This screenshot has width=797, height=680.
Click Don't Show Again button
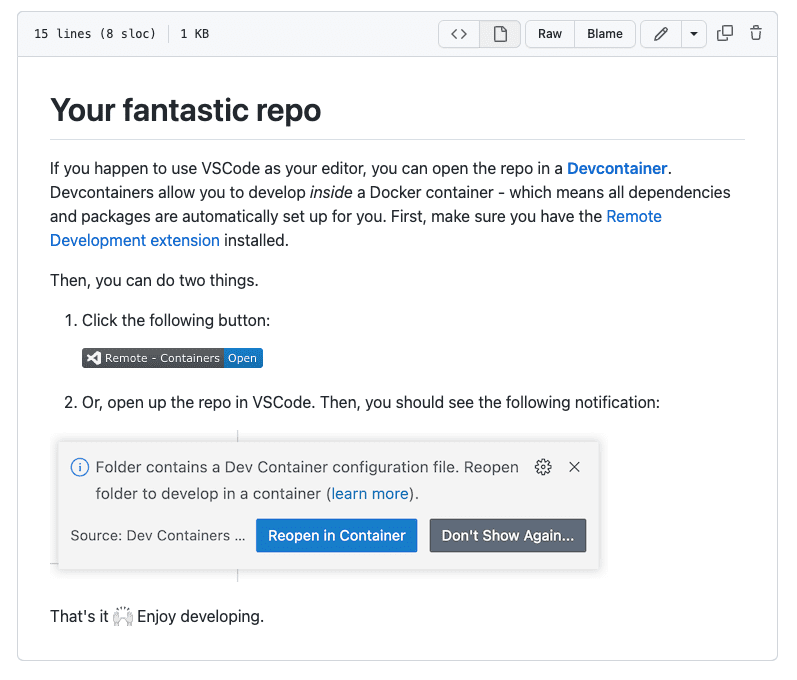tap(508, 535)
